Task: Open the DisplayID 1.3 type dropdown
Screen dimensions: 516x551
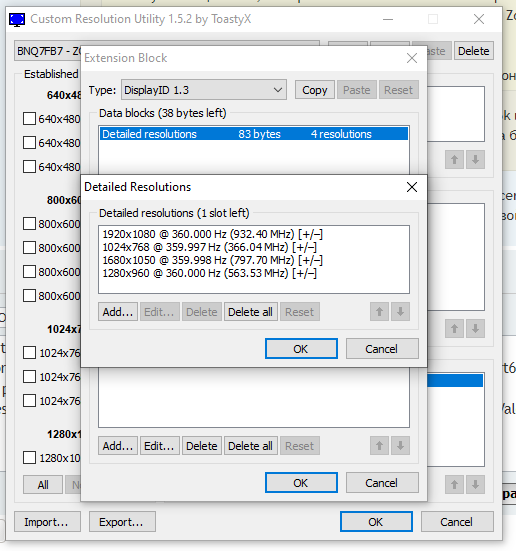Action: click(204, 90)
